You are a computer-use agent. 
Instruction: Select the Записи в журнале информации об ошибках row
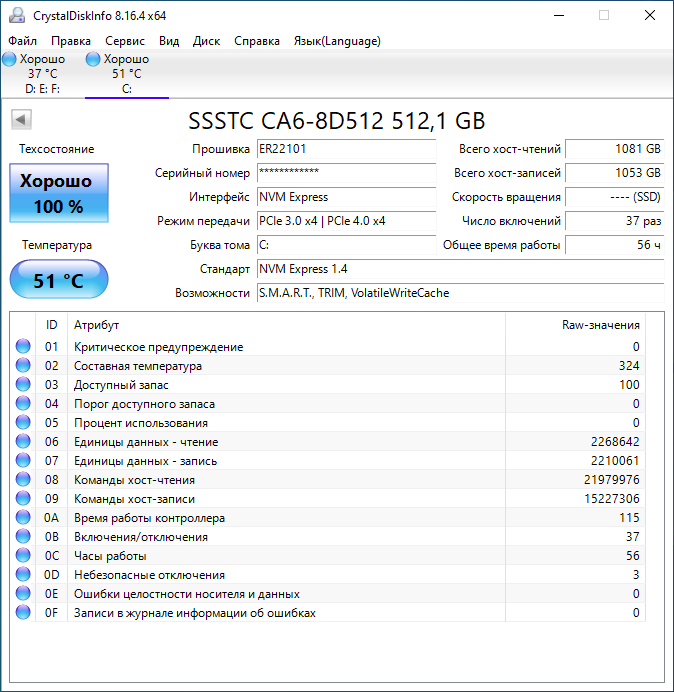[328, 613]
